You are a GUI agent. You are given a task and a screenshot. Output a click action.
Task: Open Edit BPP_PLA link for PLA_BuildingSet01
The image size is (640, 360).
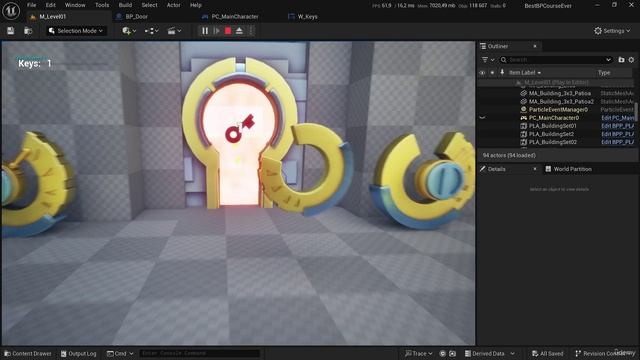618,126
